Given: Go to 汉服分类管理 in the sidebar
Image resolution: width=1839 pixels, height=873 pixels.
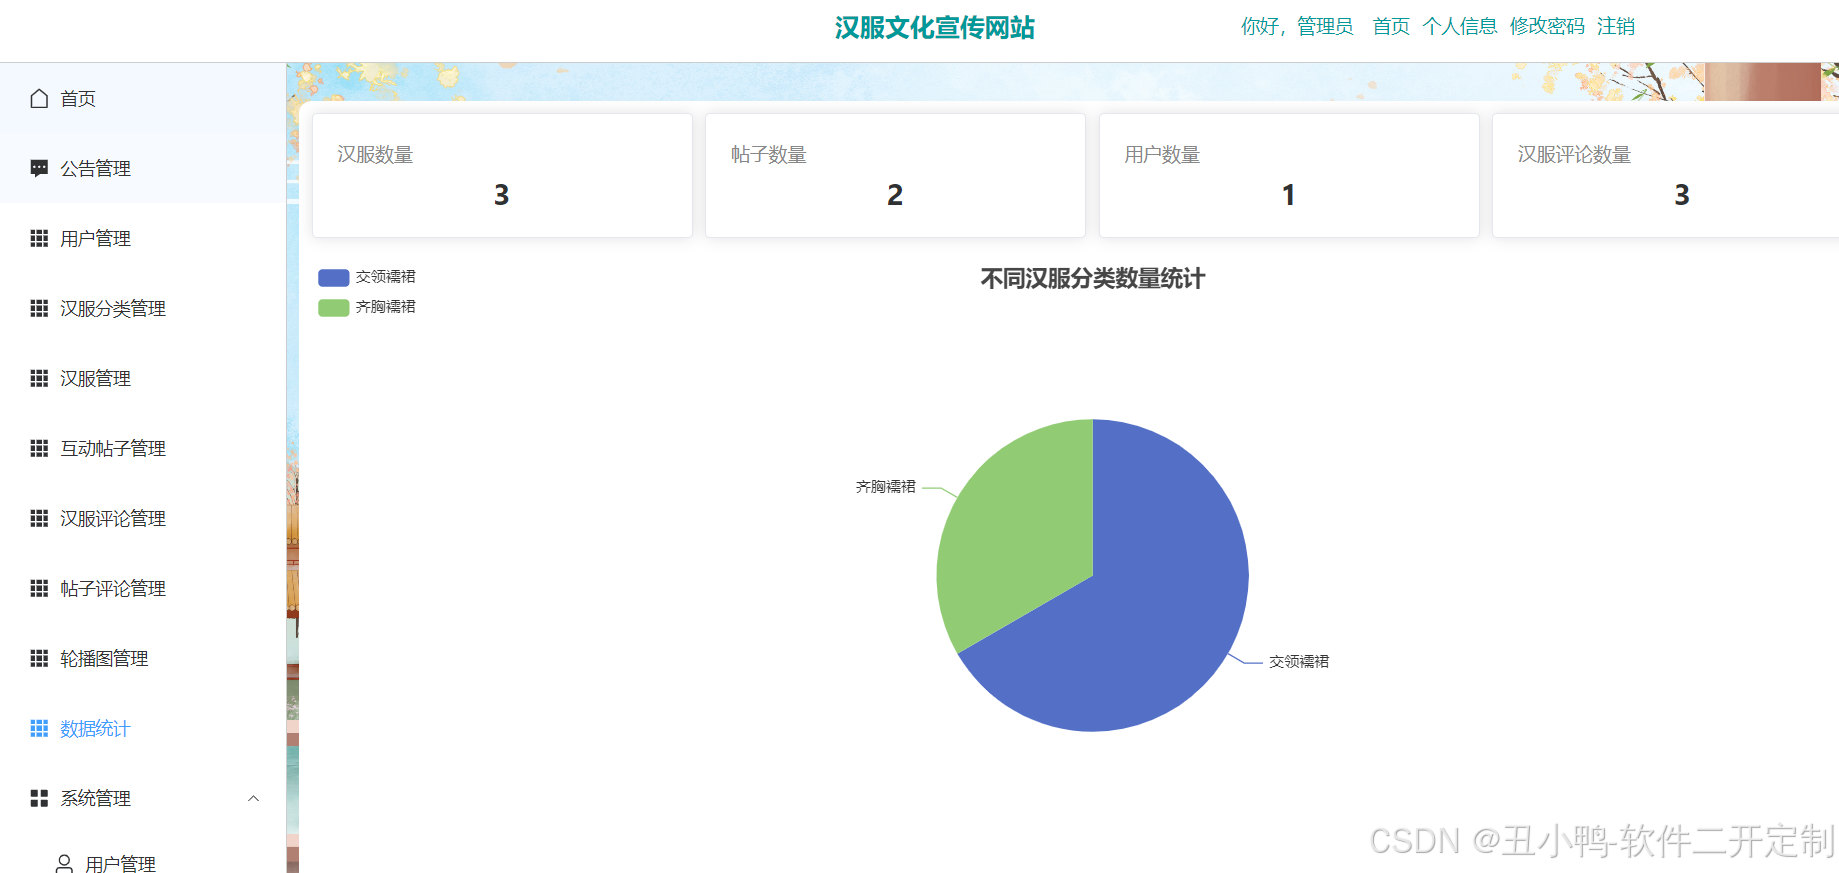Looking at the screenshot, I should [143, 308].
